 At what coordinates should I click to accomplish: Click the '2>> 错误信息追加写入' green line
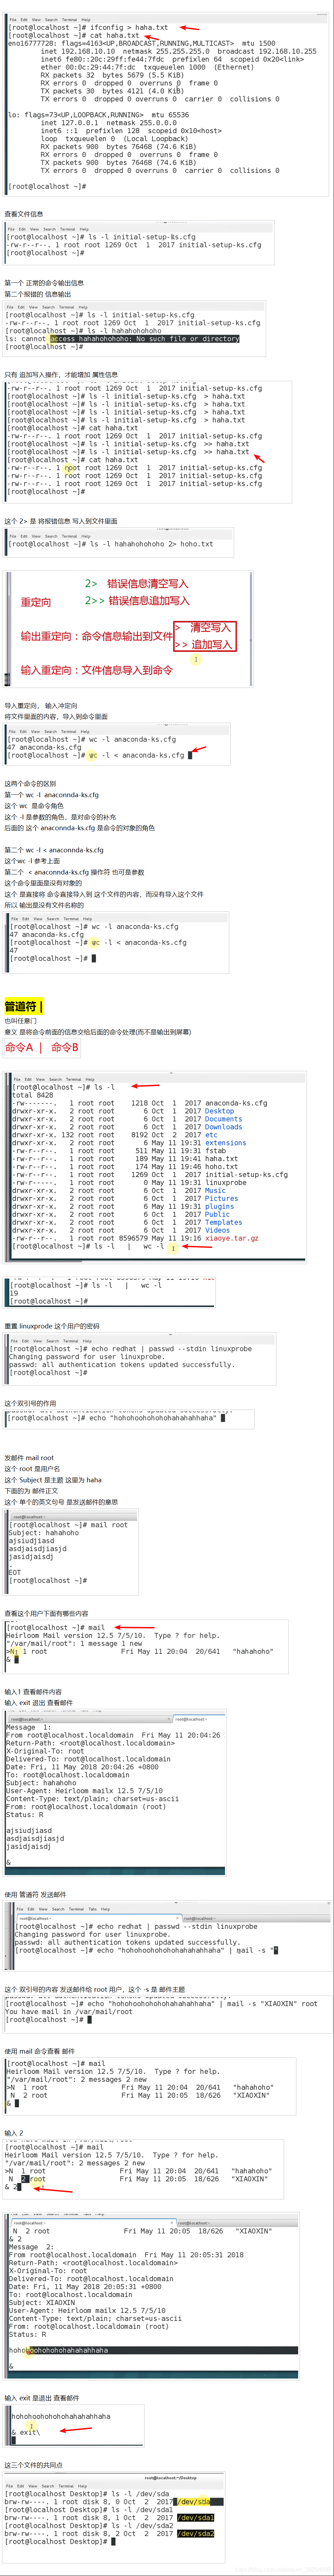pyautogui.click(x=137, y=601)
